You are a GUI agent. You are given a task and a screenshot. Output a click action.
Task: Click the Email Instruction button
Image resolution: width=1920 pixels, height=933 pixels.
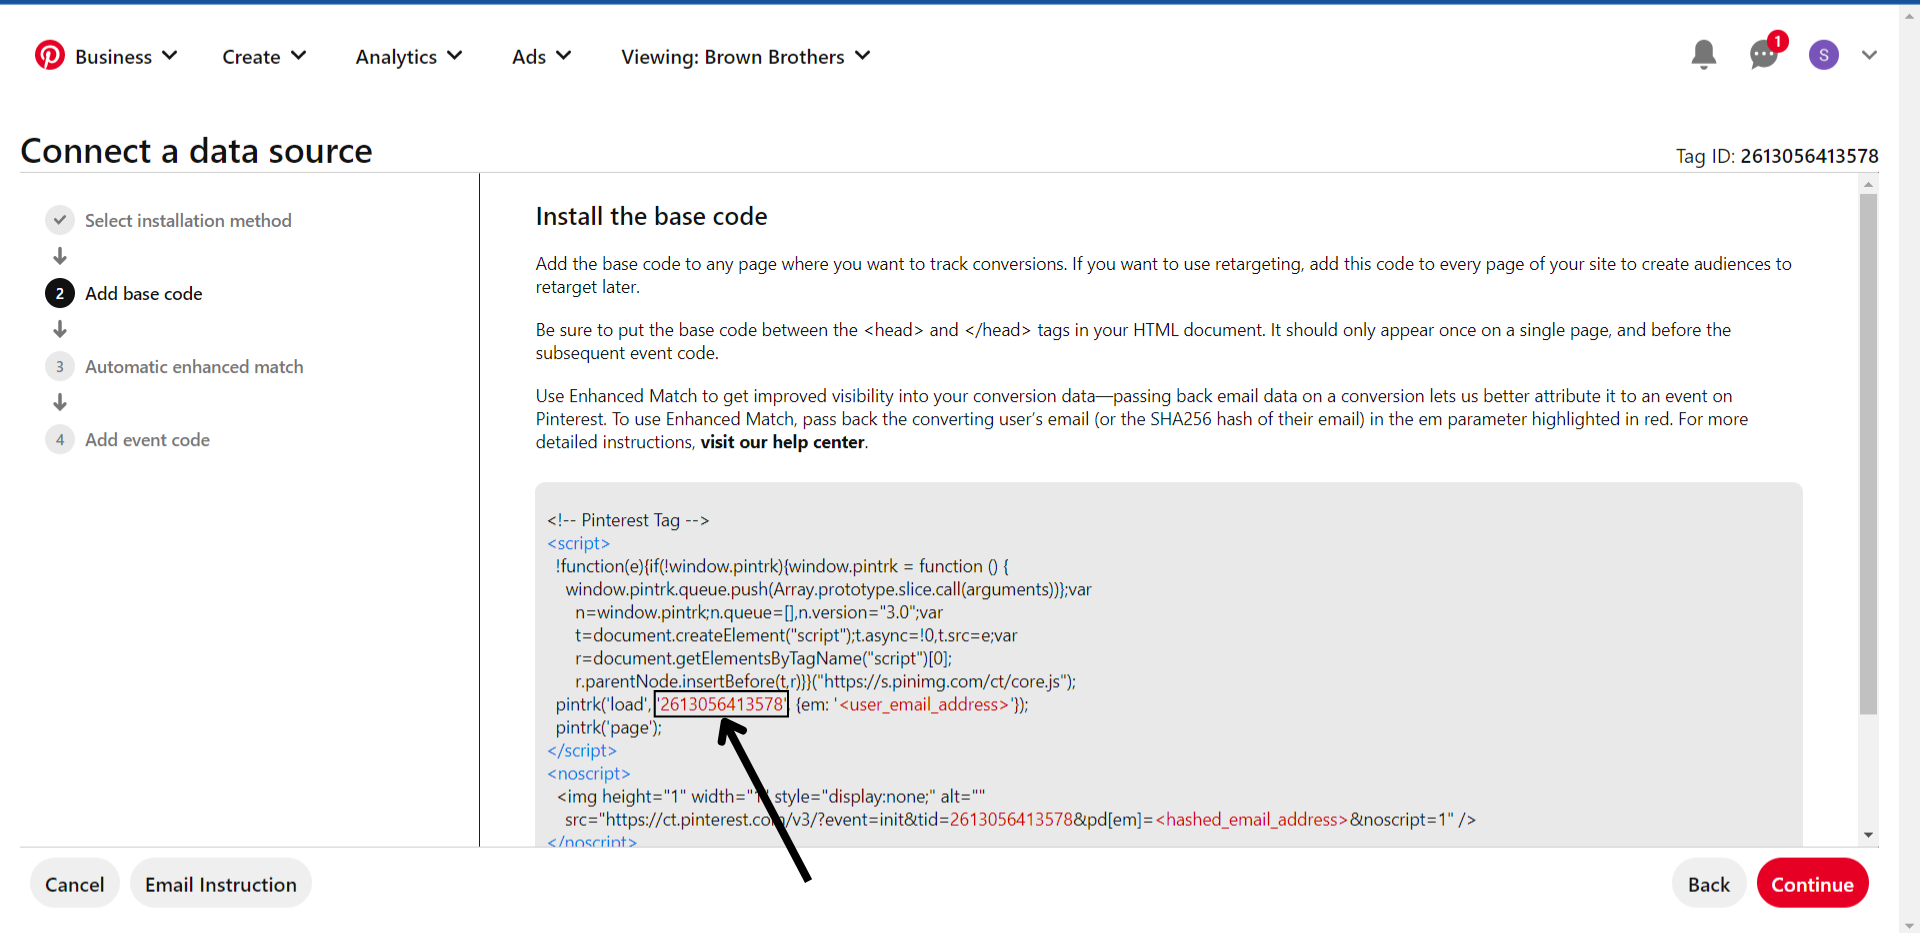point(221,884)
